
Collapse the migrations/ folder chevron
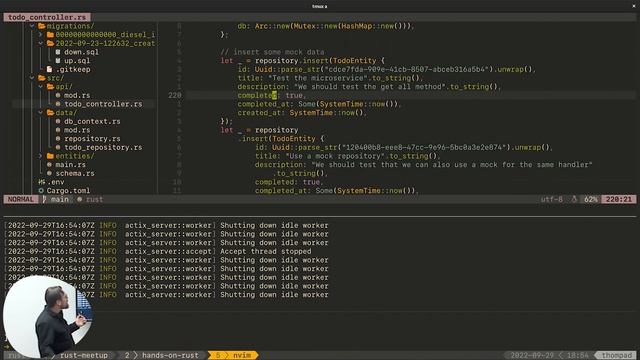tap(32, 26)
